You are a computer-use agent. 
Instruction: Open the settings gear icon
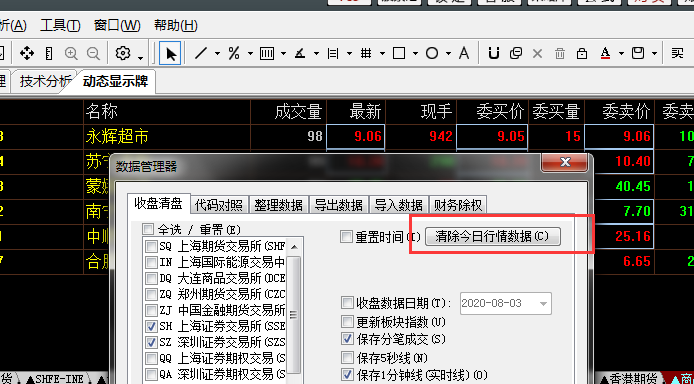click(123, 54)
